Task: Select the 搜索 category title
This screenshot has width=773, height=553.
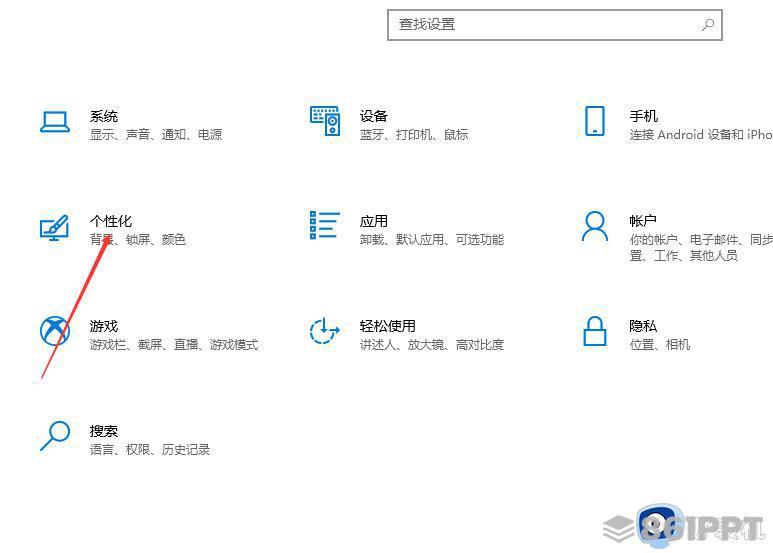Action: tap(104, 431)
